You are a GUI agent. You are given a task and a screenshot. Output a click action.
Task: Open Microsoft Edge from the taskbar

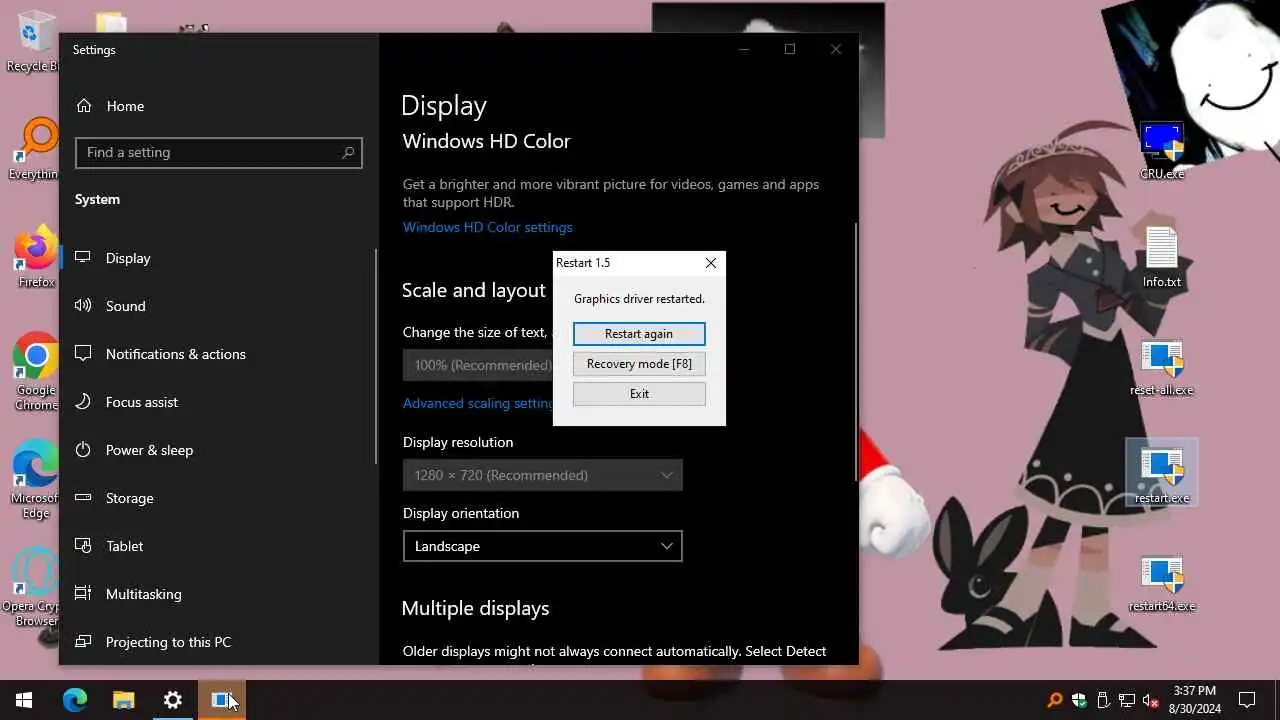tap(75, 700)
